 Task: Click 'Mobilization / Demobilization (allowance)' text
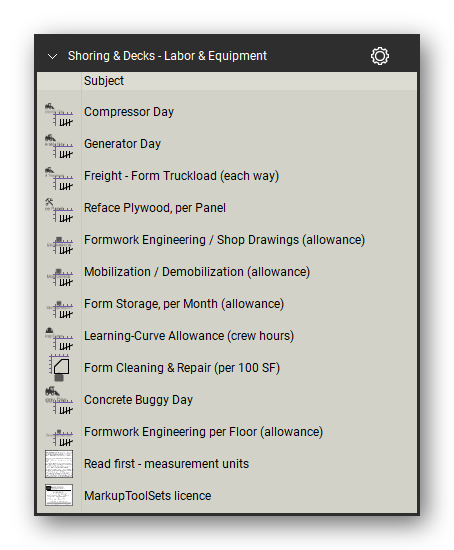click(197, 272)
